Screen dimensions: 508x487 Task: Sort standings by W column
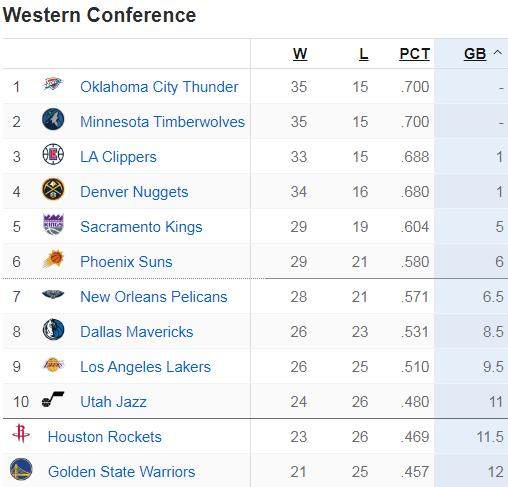[x=300, y=54]
